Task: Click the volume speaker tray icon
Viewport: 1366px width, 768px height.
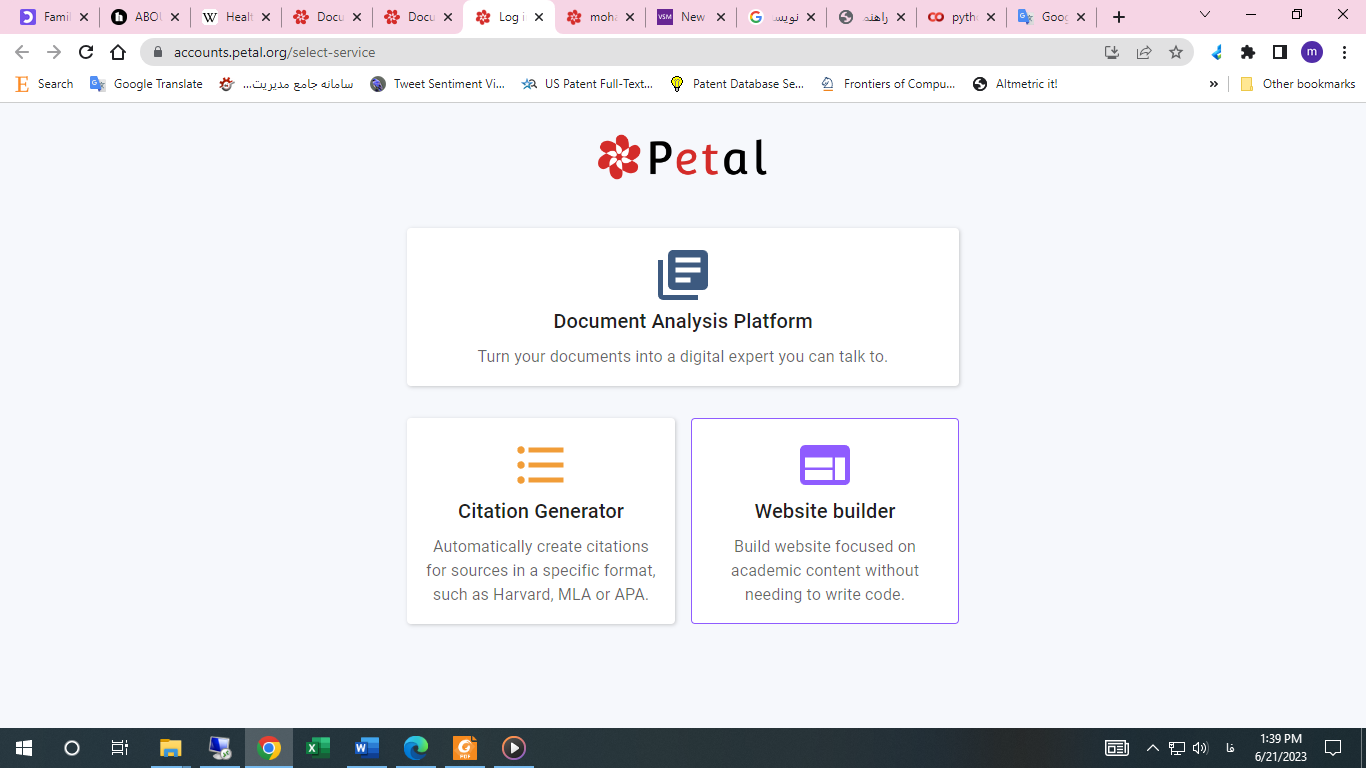Action: (x=1200, y=747)
